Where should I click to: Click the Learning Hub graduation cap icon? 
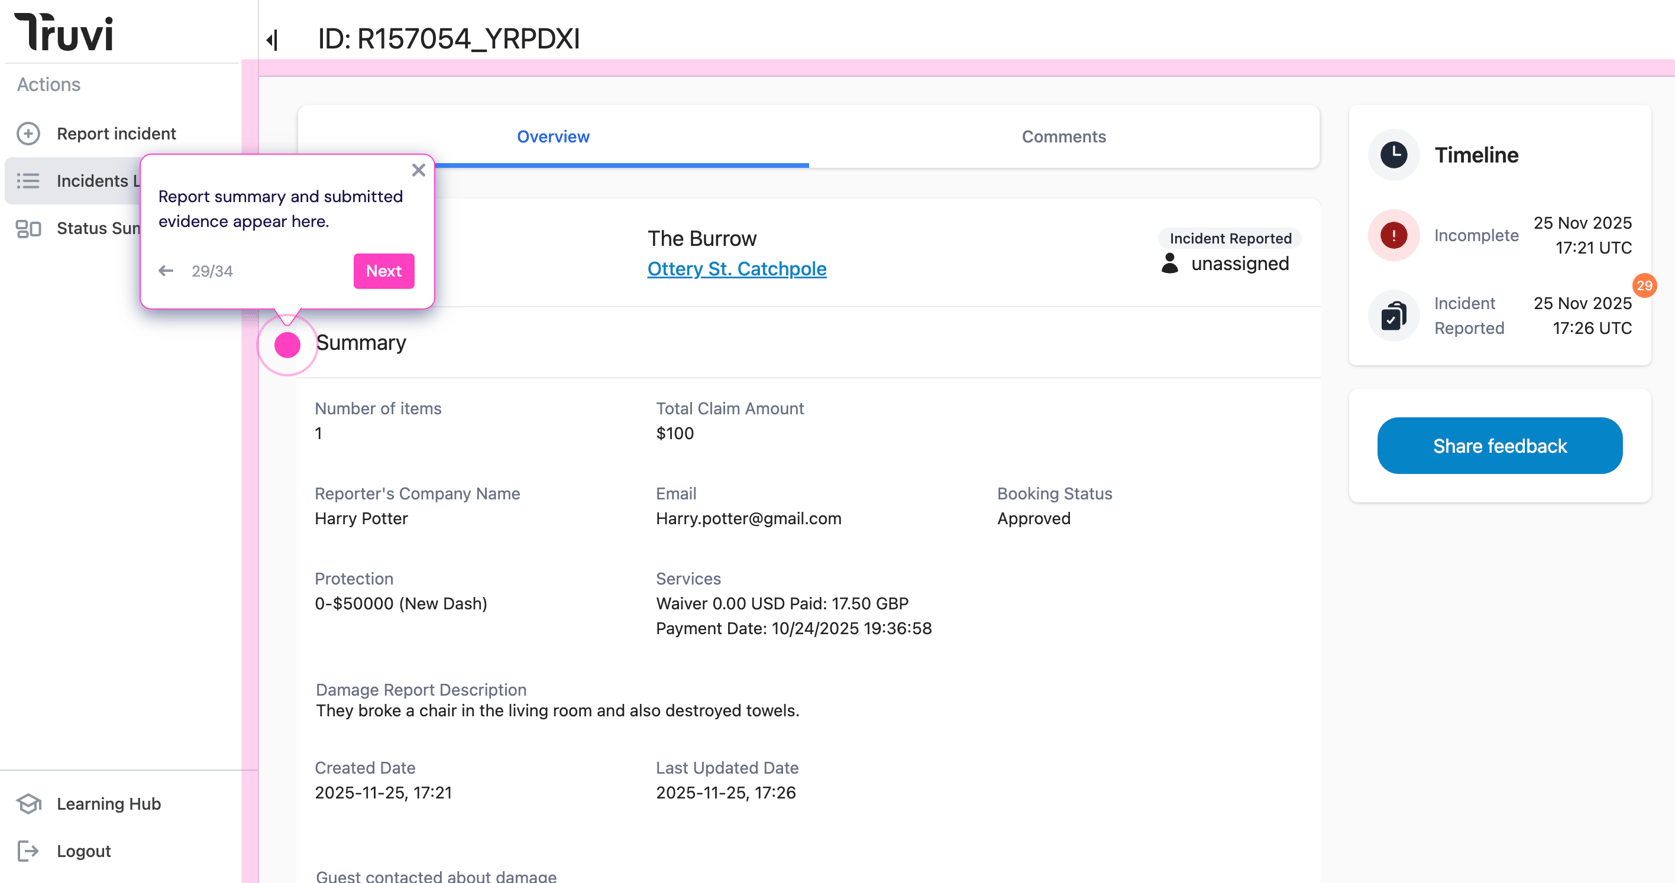[28, 804]
